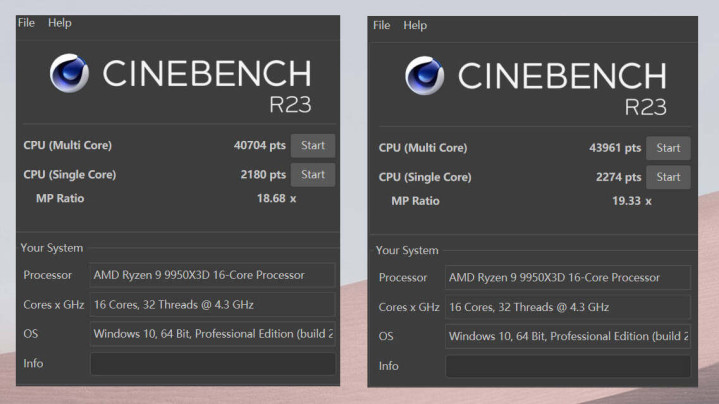This screenshot has width=719, height=404.
Task: Start Multi Core test in left window
Action: (x=313, y=145)
